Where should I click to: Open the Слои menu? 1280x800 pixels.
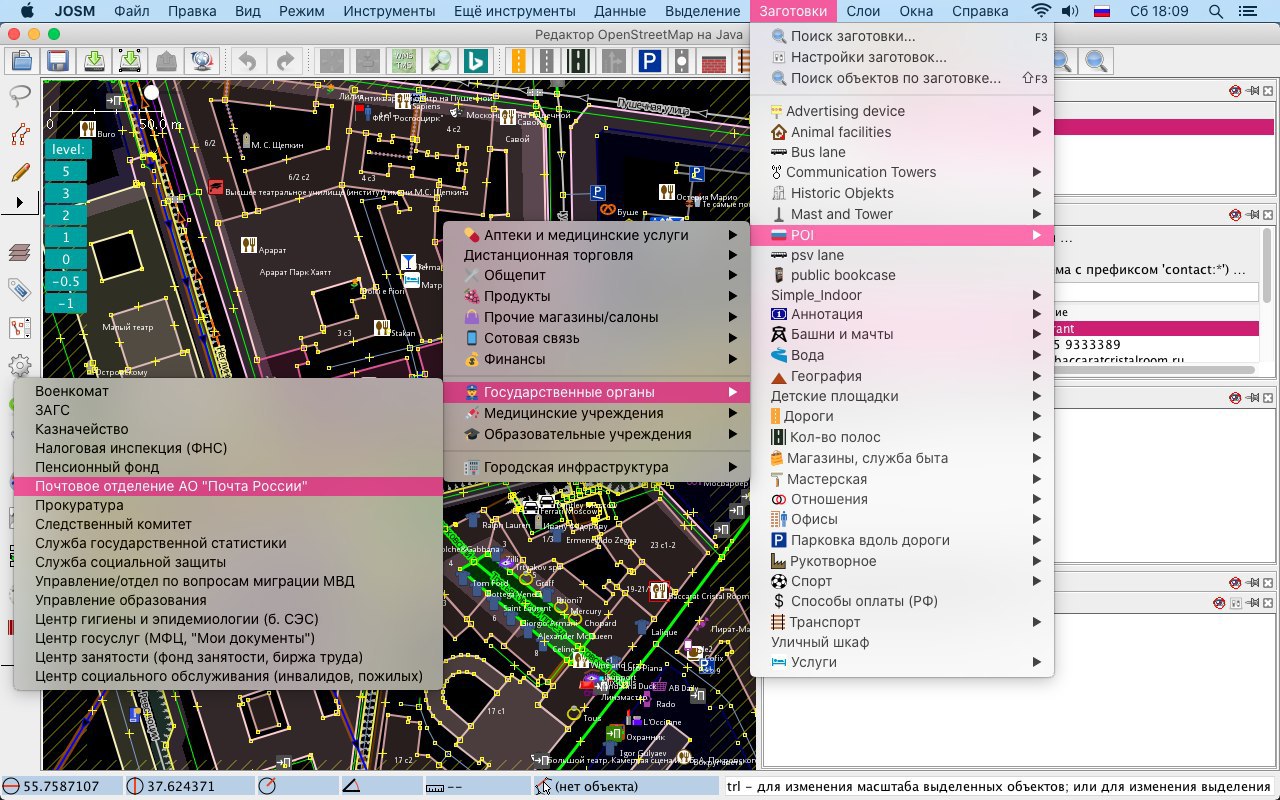(x=863, y=12)
